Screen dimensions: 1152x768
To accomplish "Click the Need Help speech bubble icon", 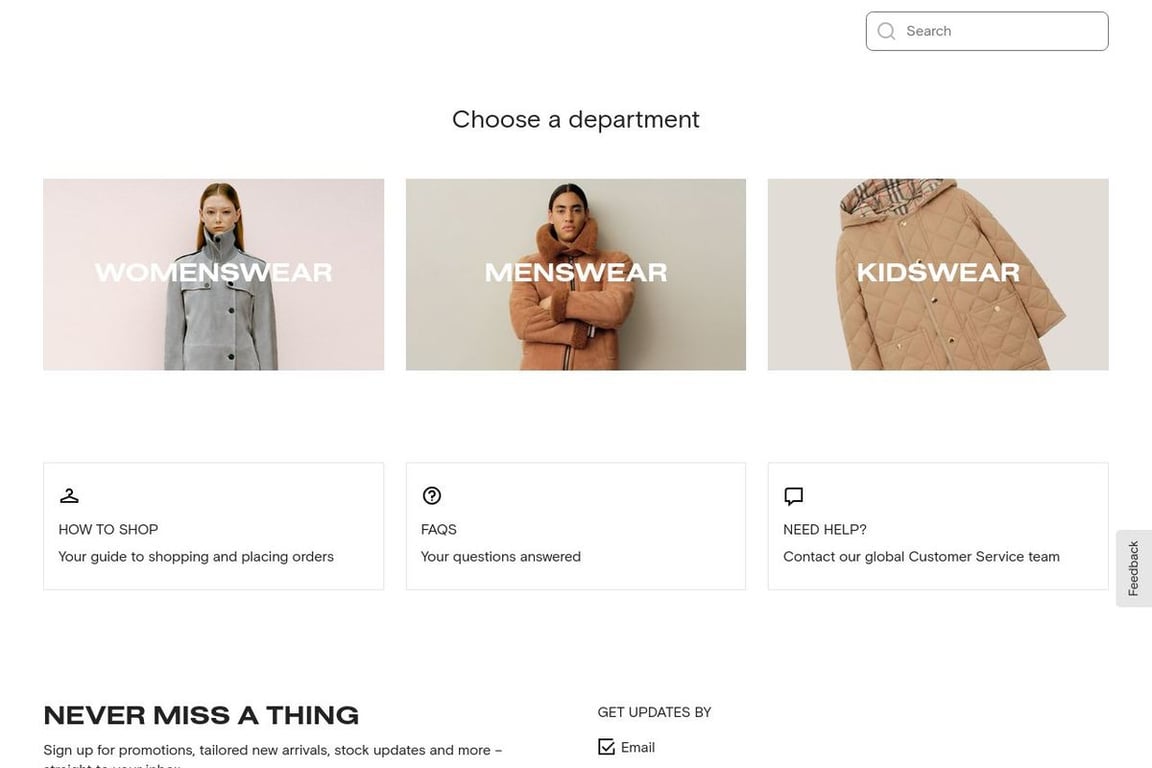I will click(x=793, y=495).
